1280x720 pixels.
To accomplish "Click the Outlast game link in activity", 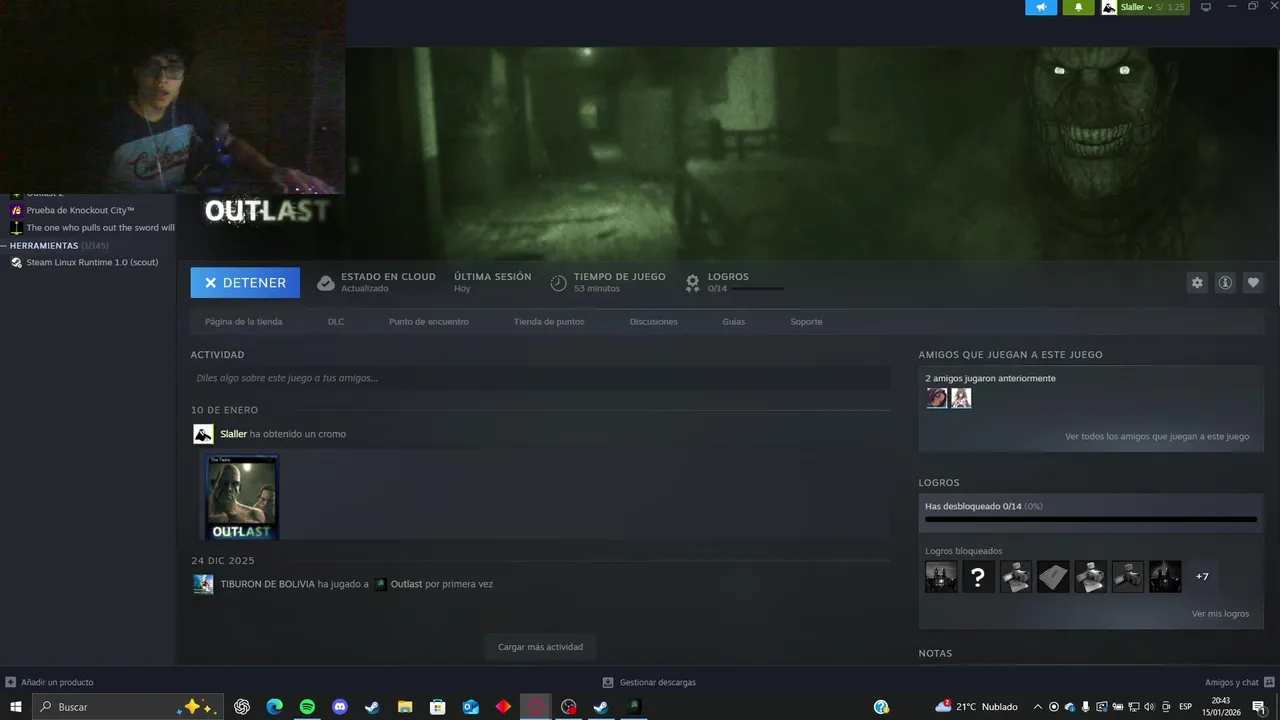I will [x=406, y=584].
